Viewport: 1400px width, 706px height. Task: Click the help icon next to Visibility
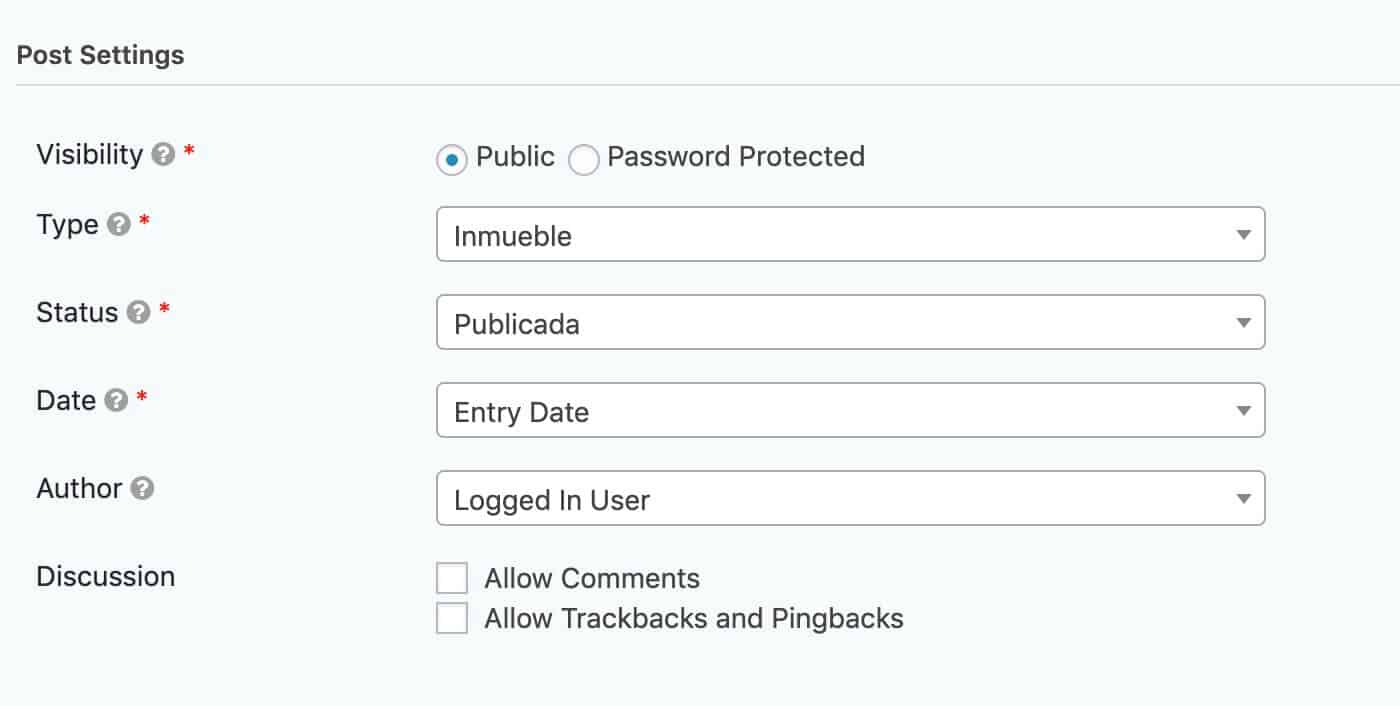163,156
